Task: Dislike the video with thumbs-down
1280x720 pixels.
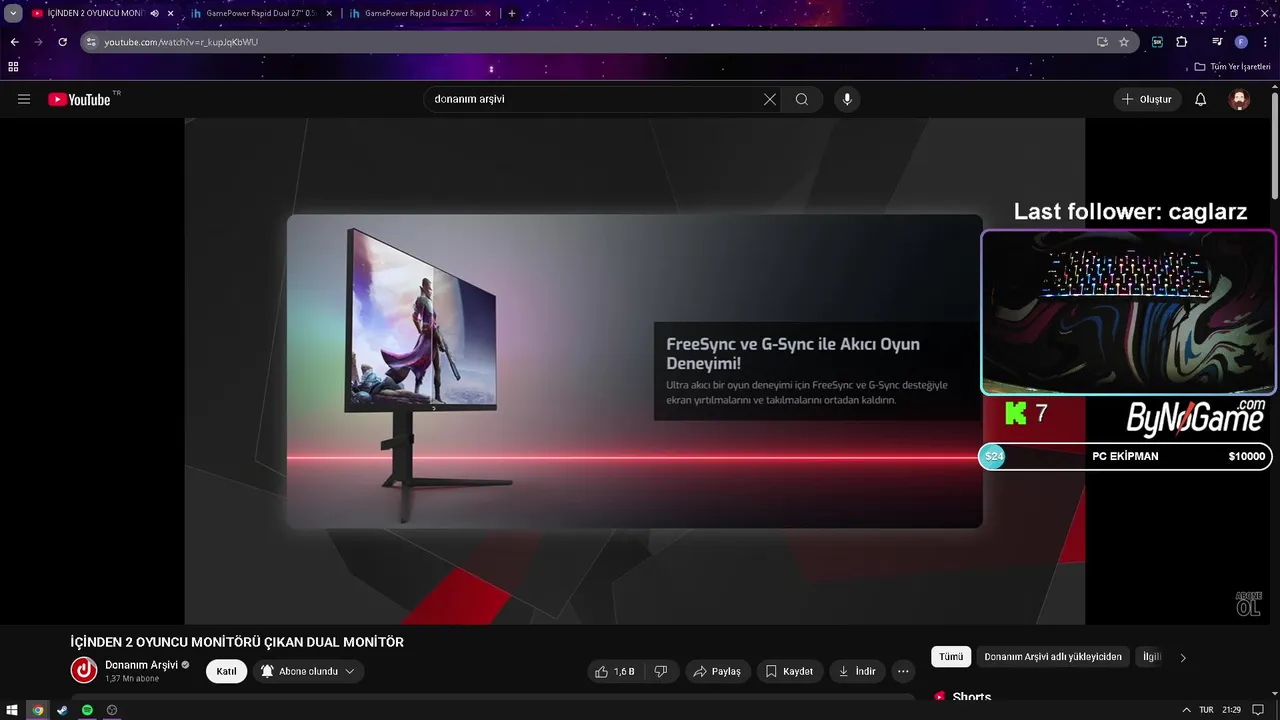Action: 661,671
